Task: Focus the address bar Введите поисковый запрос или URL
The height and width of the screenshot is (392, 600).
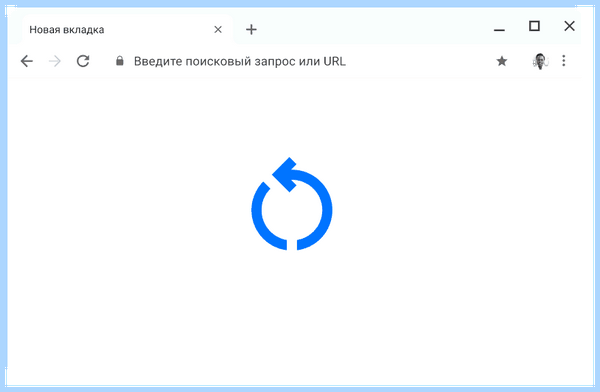Action: click(x=240, y=61)
